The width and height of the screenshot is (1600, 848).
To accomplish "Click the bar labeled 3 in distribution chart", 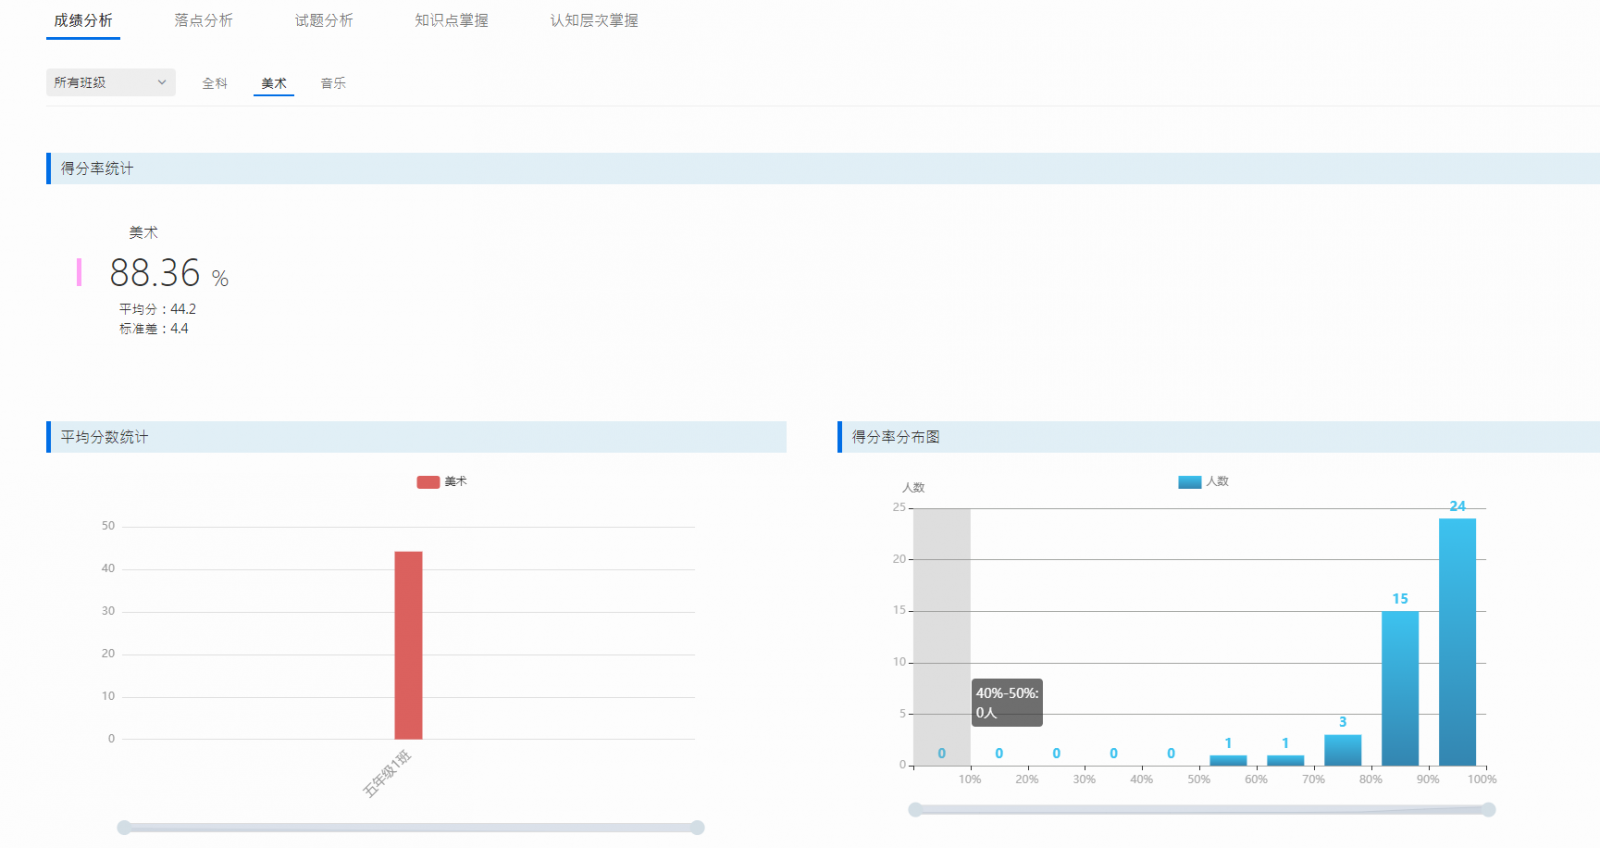I will pyautogui.click(x=1343, y=750).
